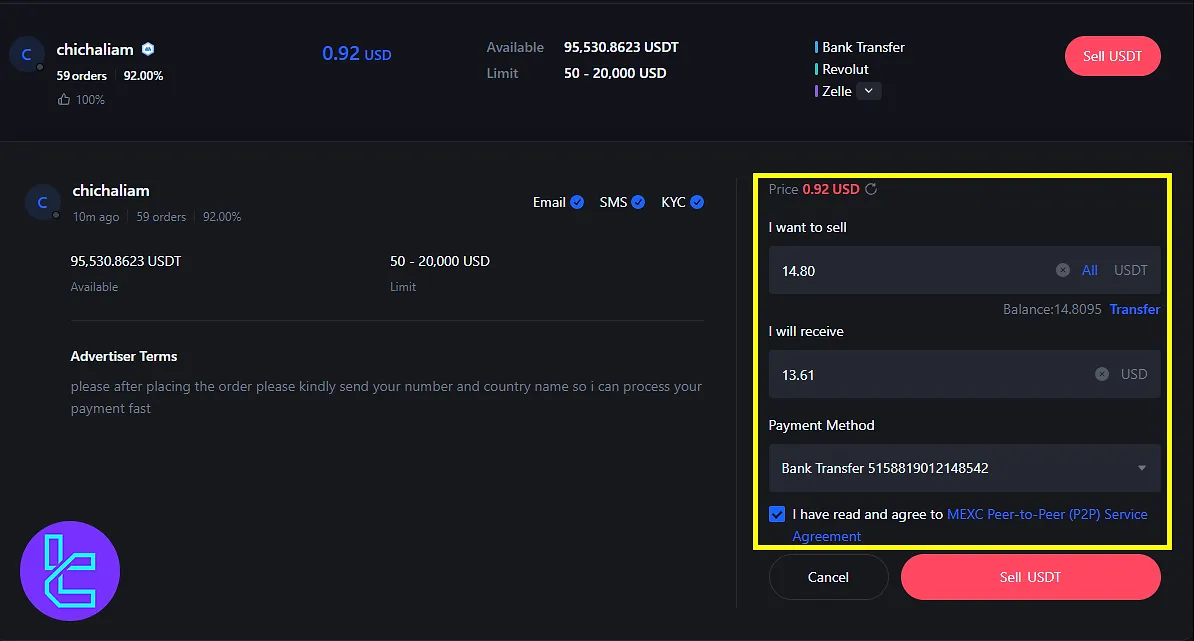The image size is (1194, 641).
Task: Click the I will receive amount field
Action: pos(965,374)
